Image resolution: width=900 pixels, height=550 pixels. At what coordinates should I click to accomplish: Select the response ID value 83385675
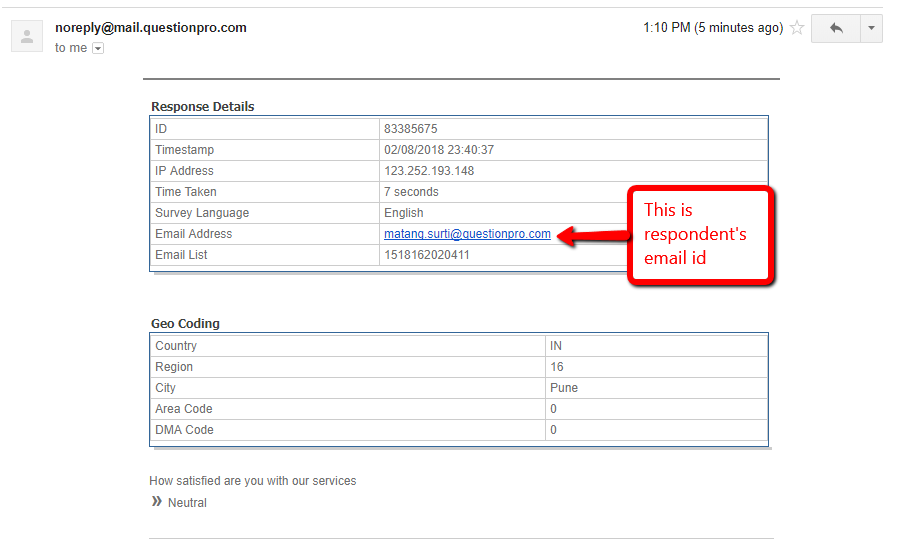pos(410,129)
